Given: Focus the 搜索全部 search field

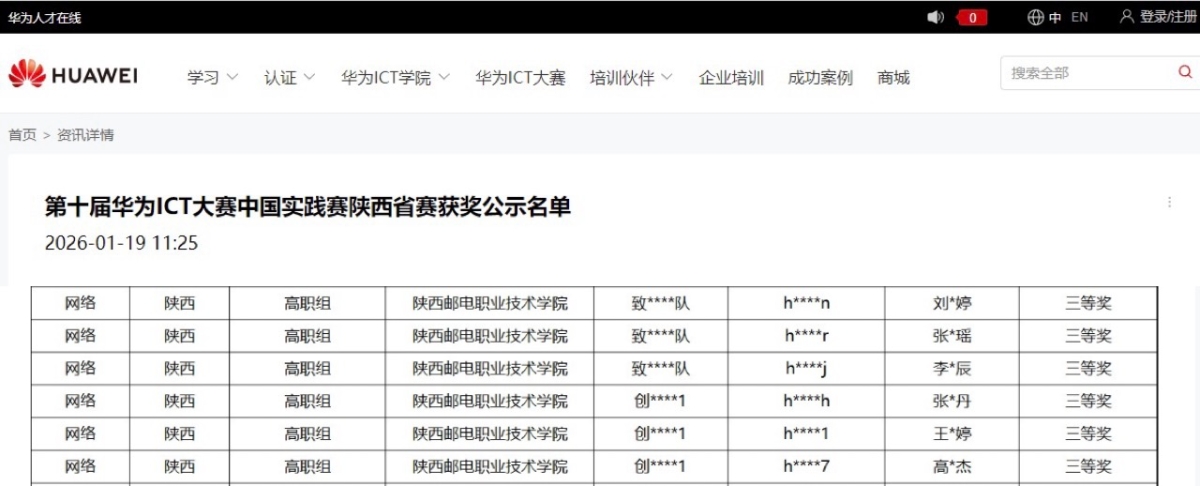Looking at the screenshot, I should (x=1085, y=73).
